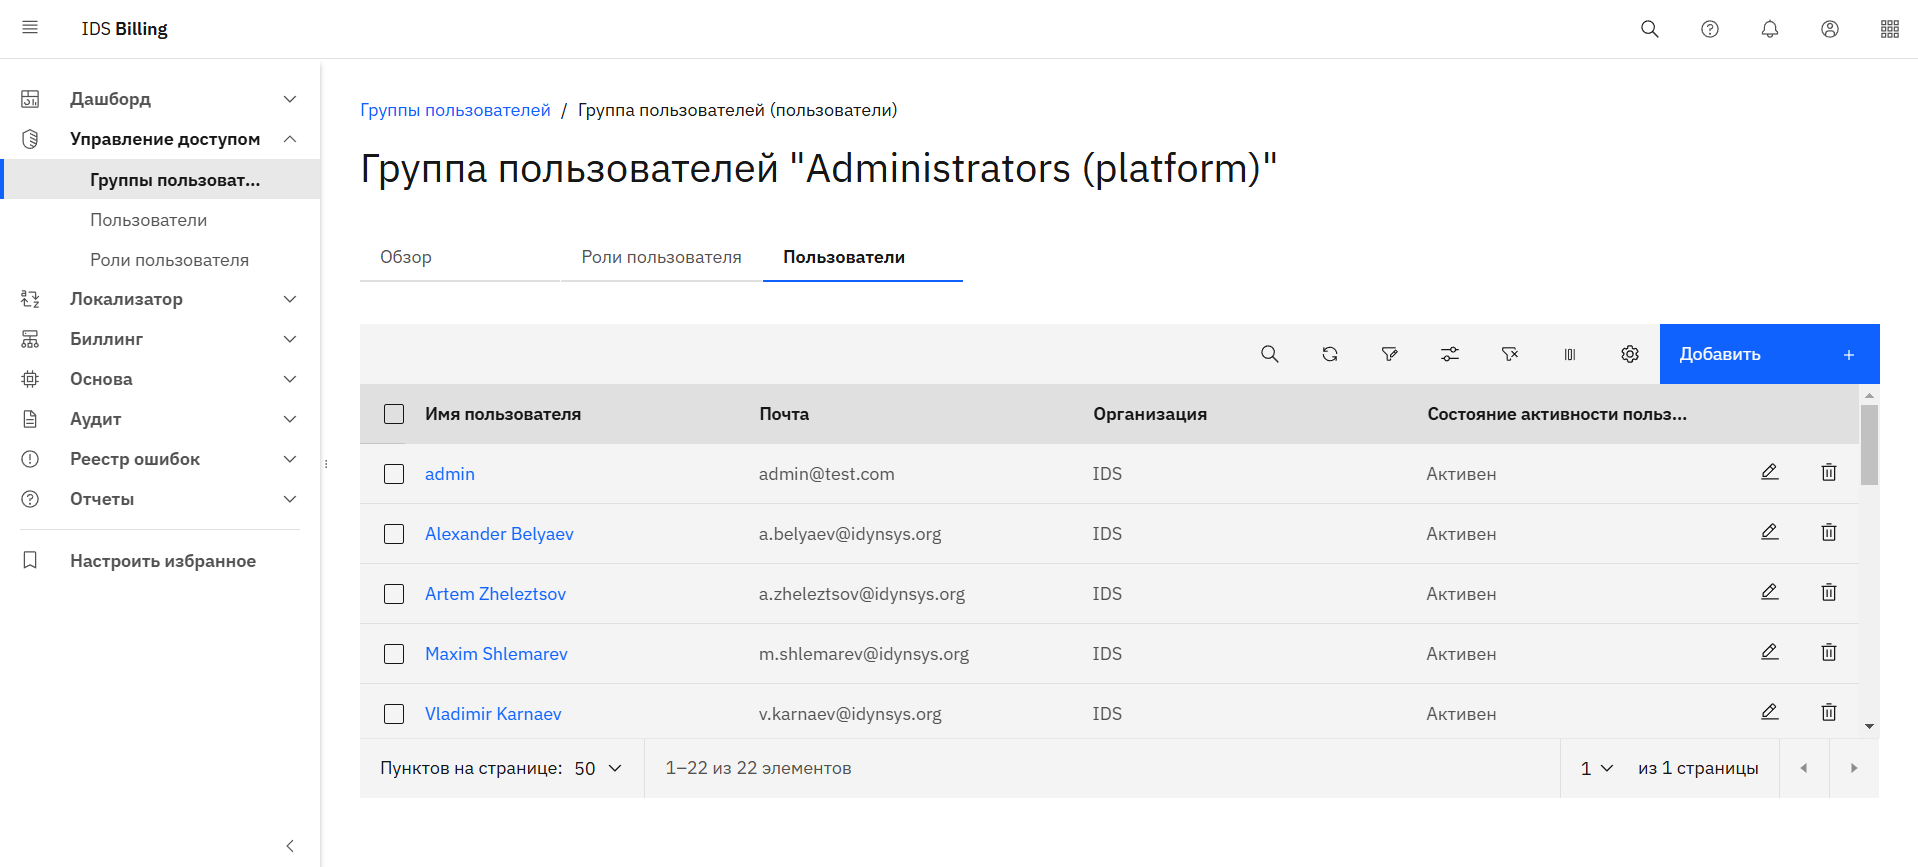Select the Vladimir Karnaev row checkbox
Screen dimensions: 1918x867
click(x=394, y=714)
